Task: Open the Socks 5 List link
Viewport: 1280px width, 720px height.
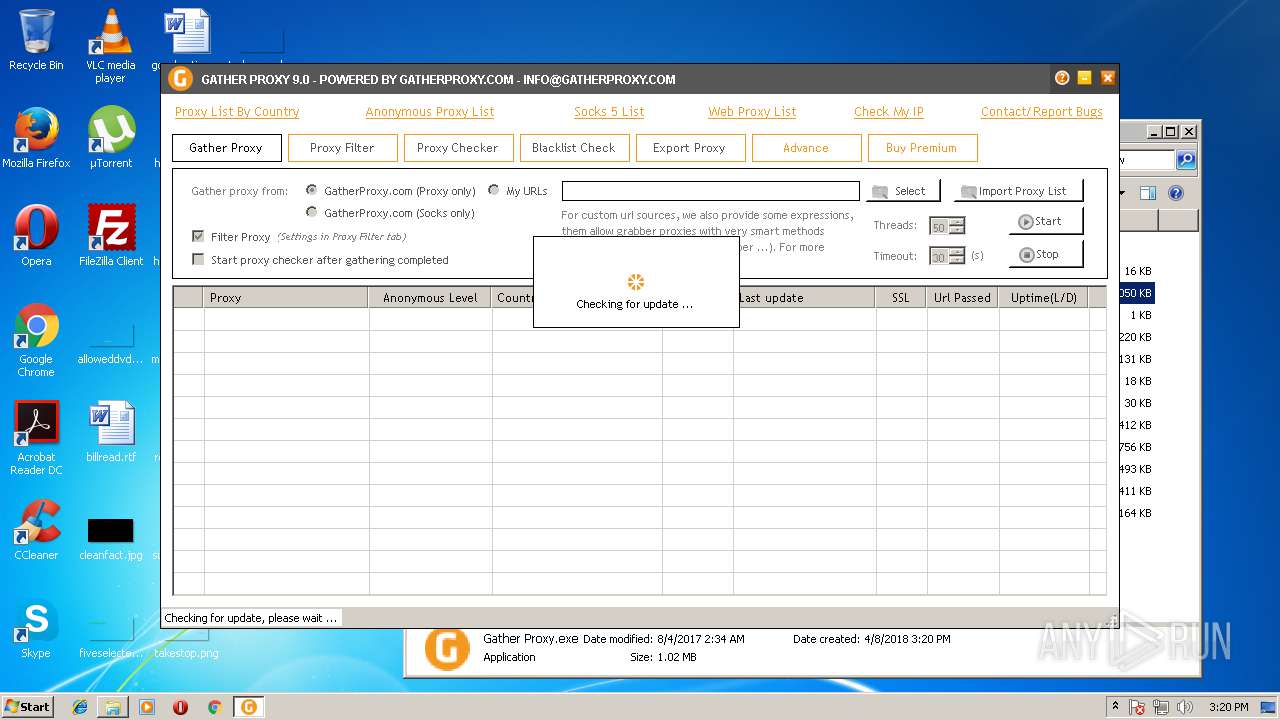Action: pos(609,112)
